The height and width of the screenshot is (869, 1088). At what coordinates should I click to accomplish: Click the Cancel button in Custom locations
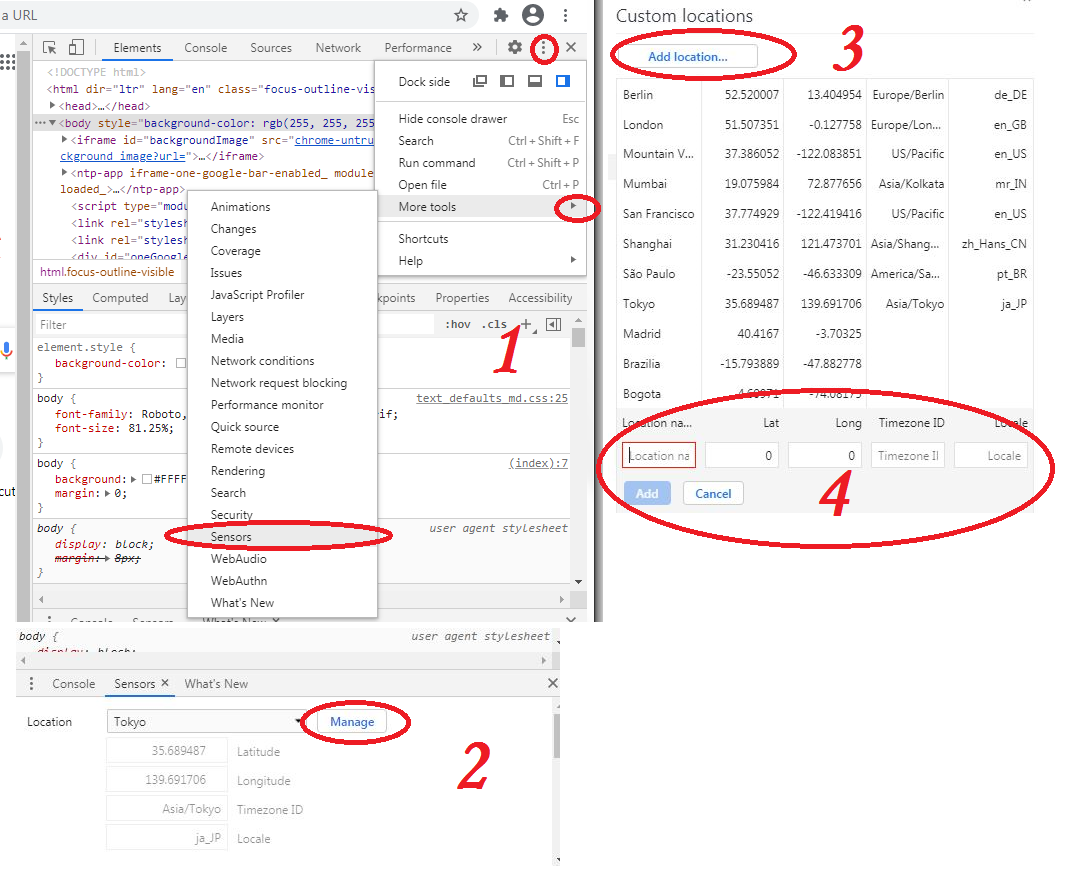tap(713, 493)
